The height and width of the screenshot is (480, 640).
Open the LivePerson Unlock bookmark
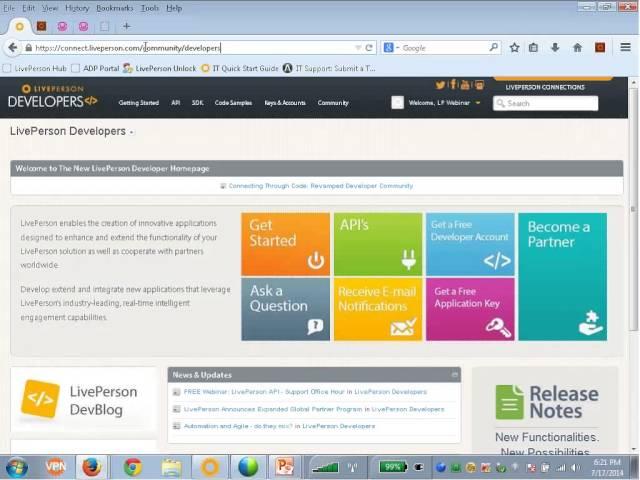coord(160,69)
